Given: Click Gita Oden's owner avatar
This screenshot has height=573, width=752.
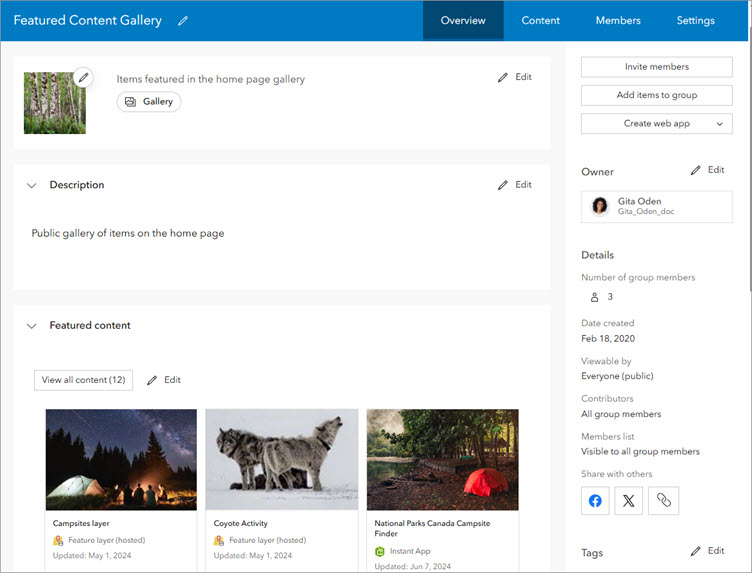Looking at the screenshot, I should [600, 206].
